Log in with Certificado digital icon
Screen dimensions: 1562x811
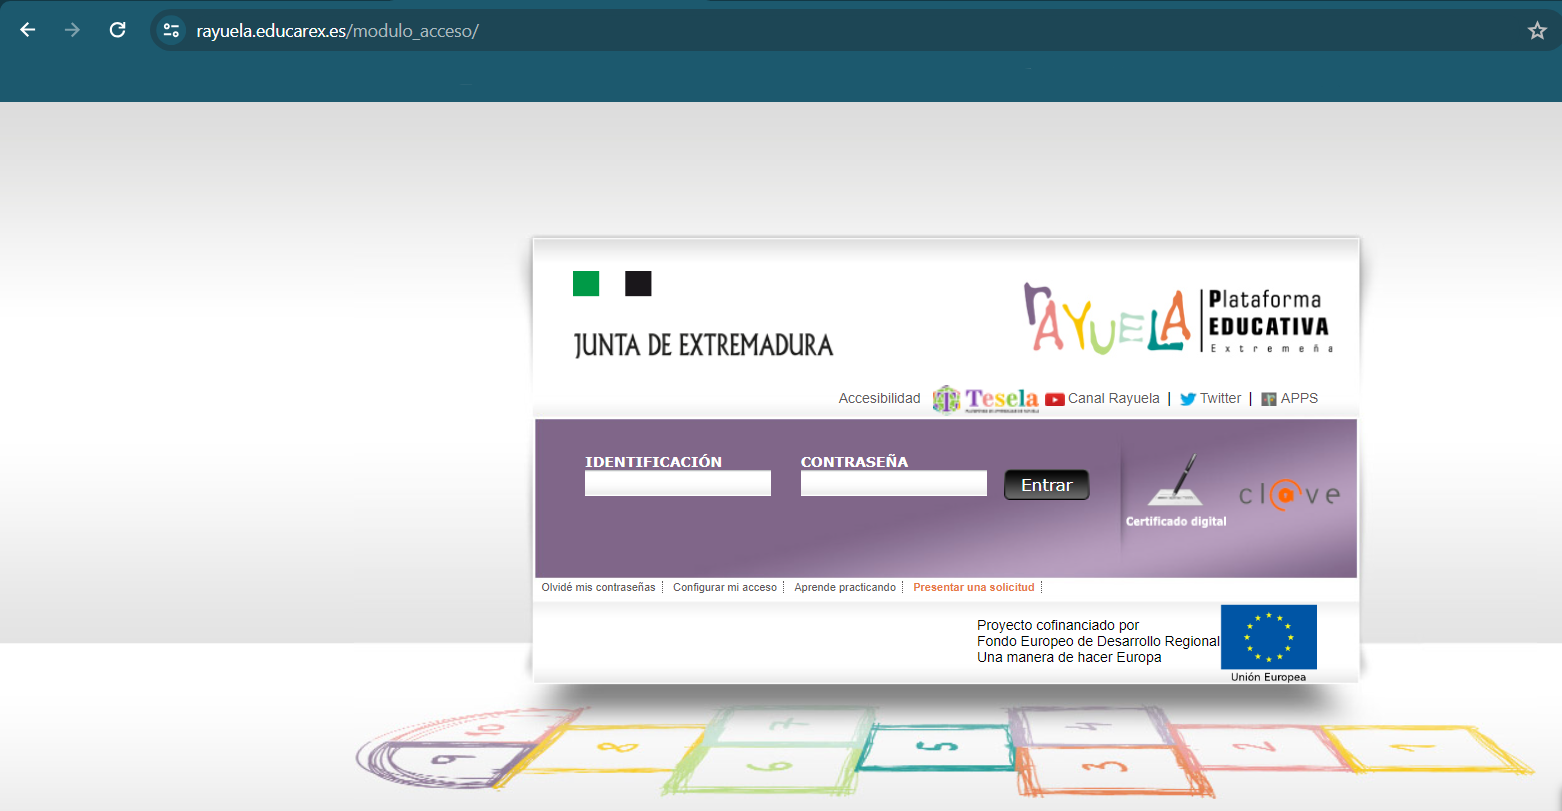pyautogui.click(x=1176, y=490)
